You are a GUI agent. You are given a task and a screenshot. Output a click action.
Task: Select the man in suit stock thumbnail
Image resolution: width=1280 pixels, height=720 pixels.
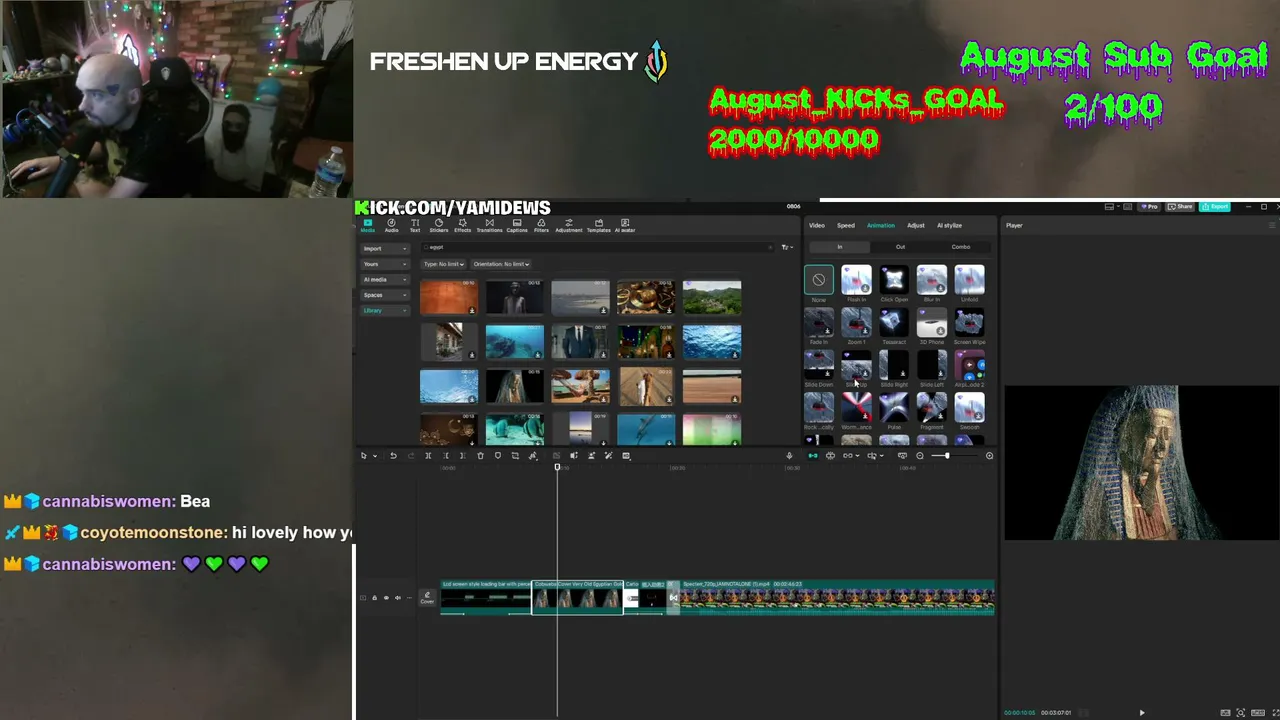[x=580, y=342]
